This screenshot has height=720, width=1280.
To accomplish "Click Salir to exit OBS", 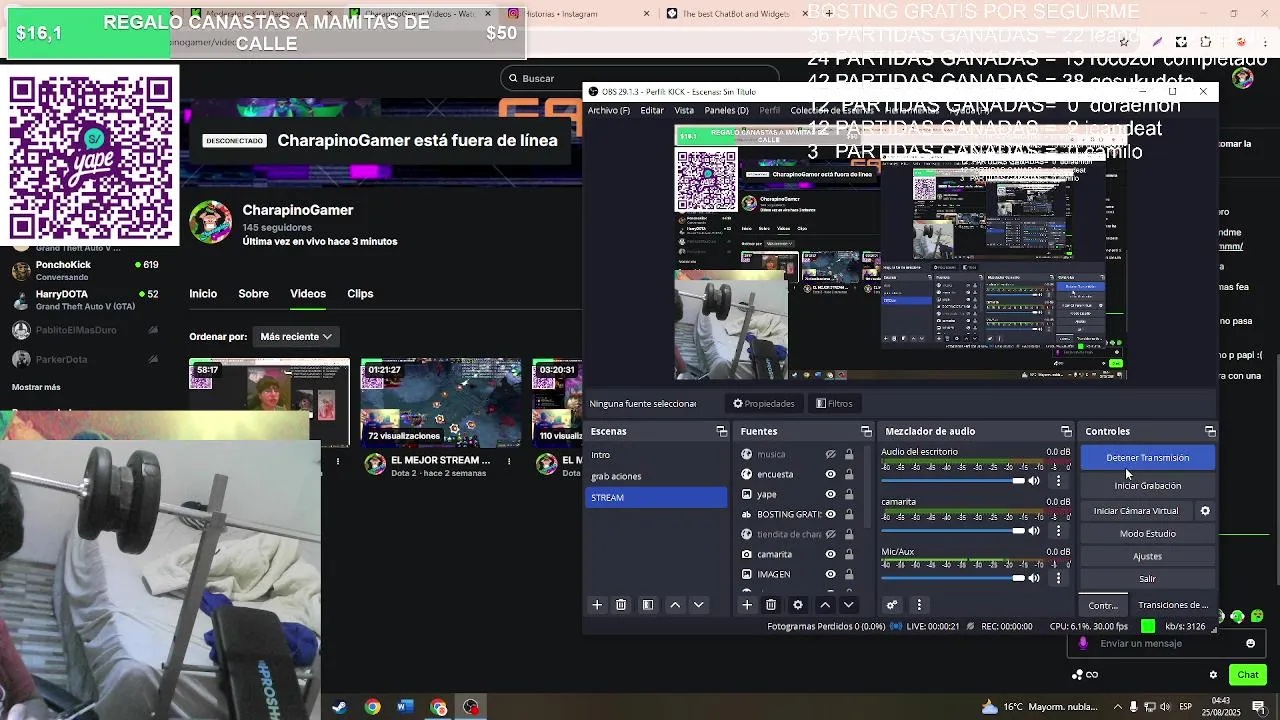I will click(1148, 579).
